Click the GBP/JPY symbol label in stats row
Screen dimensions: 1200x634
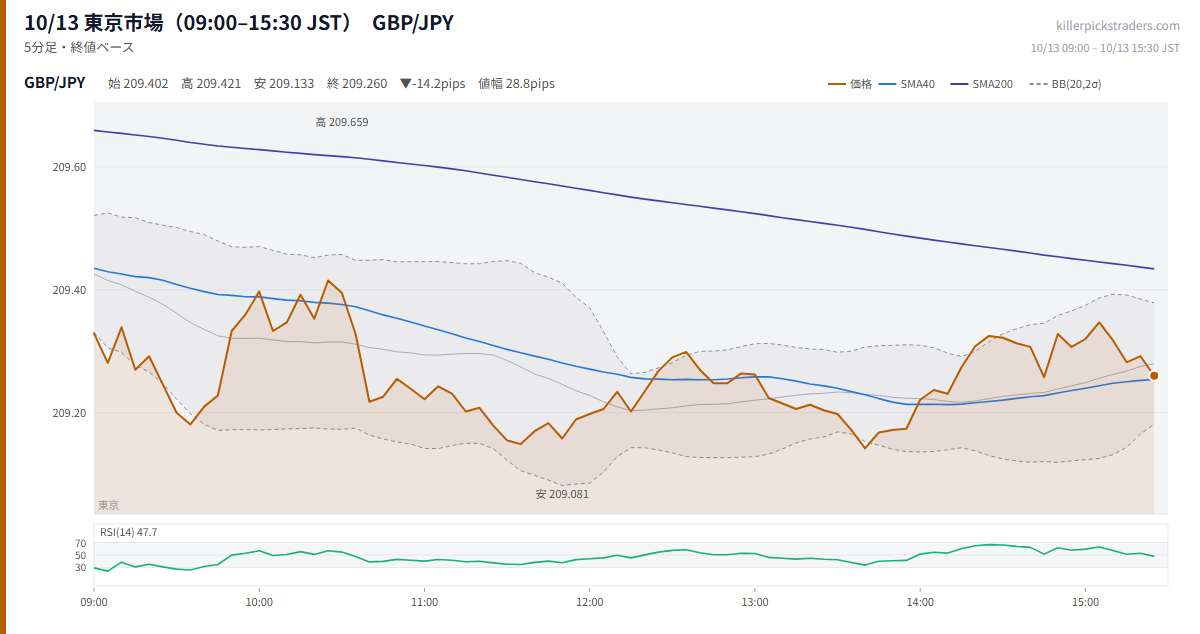[x=55, y=83]
